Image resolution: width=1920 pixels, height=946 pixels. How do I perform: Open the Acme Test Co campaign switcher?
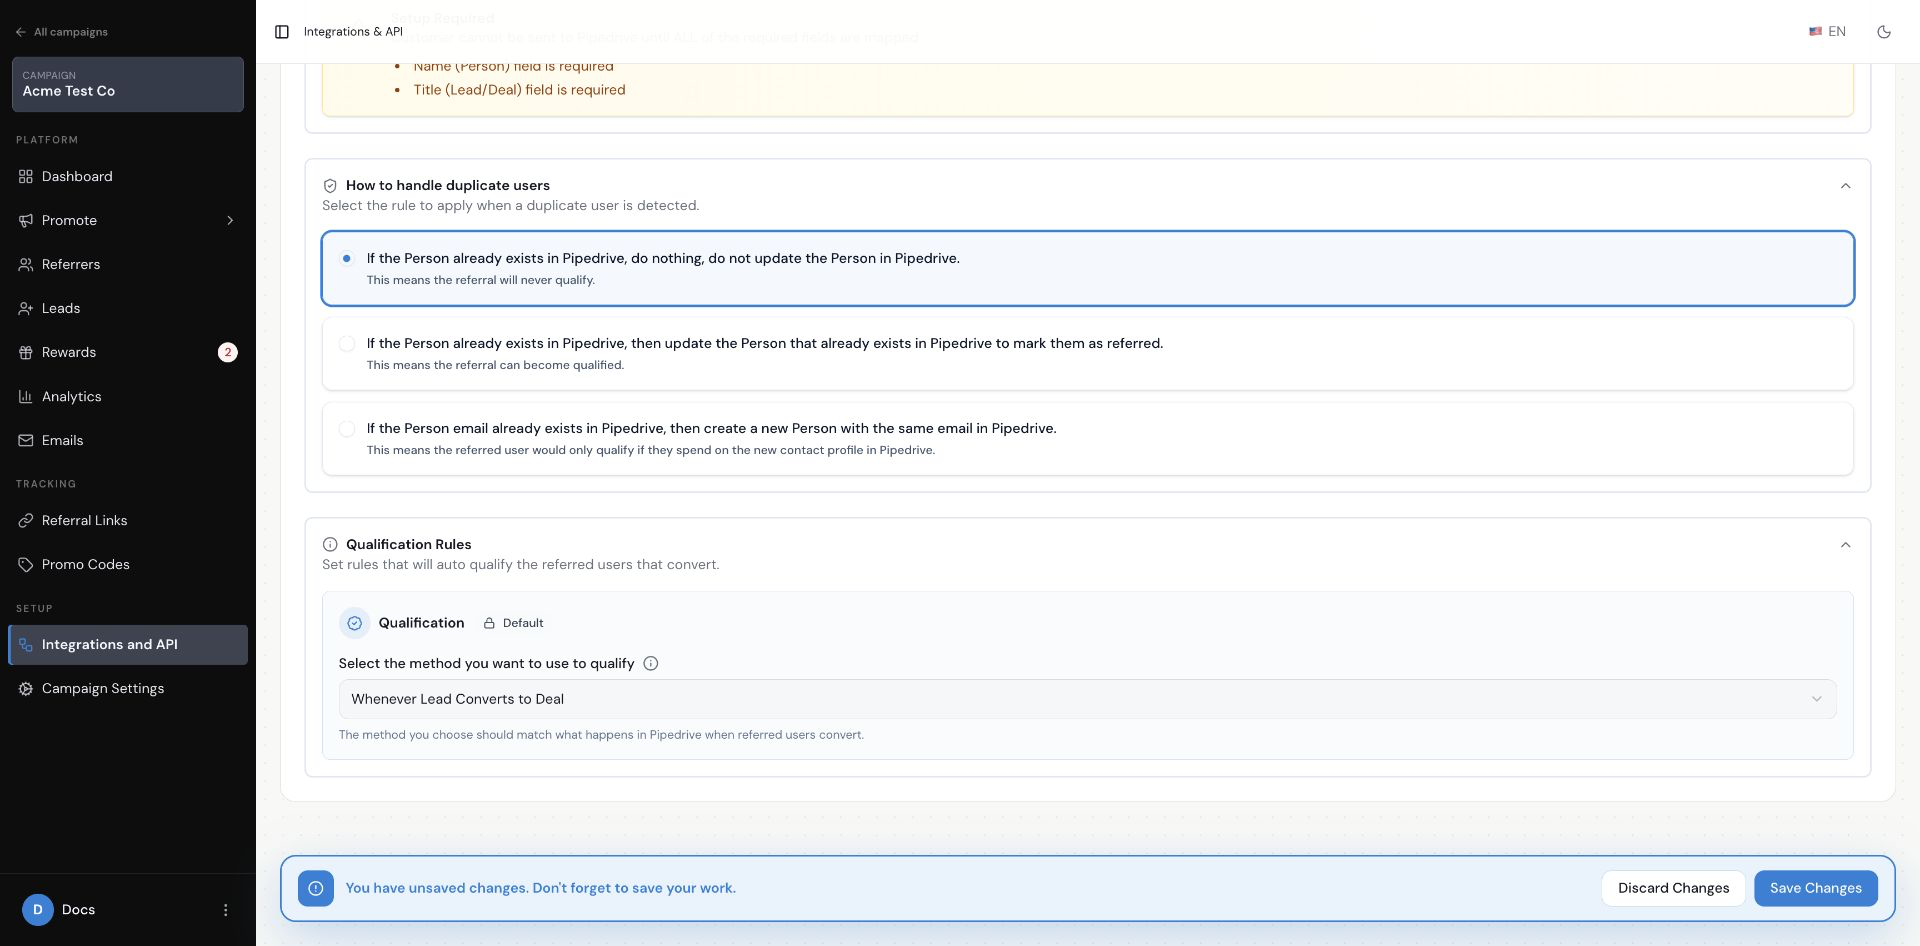(x=128, y=84)
